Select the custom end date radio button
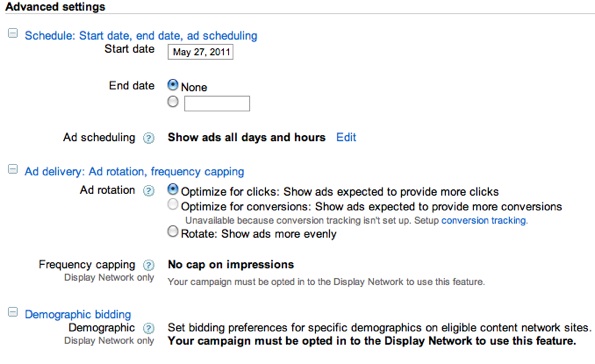 (x=173, y=102)
